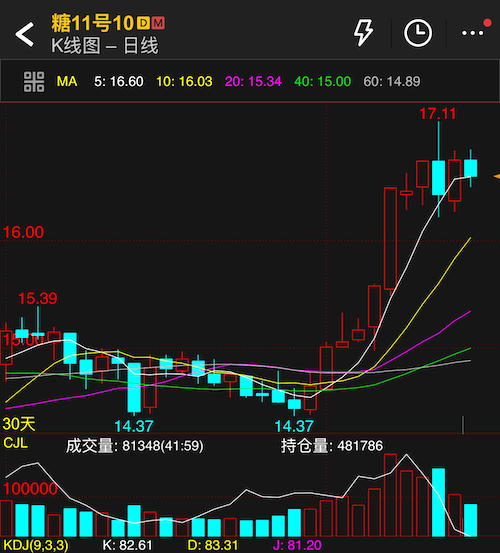Select the MA indicator label

(x=67, y=81)
